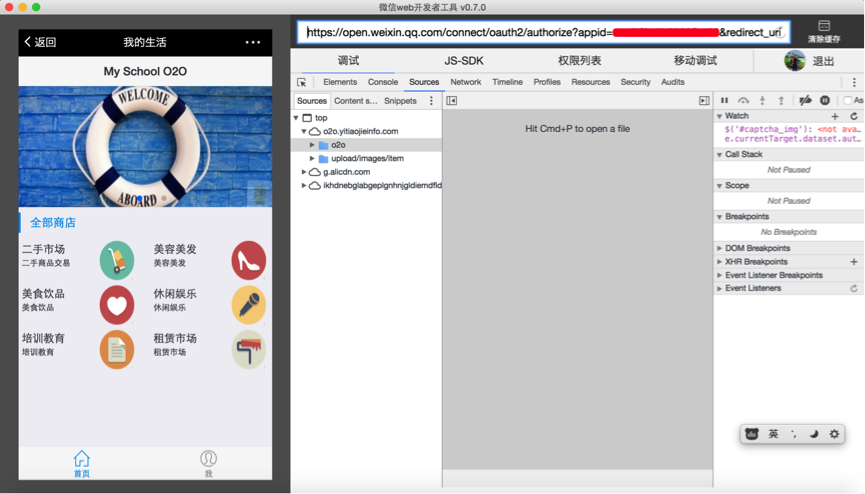Open the Snippets navigator tab

400,100
